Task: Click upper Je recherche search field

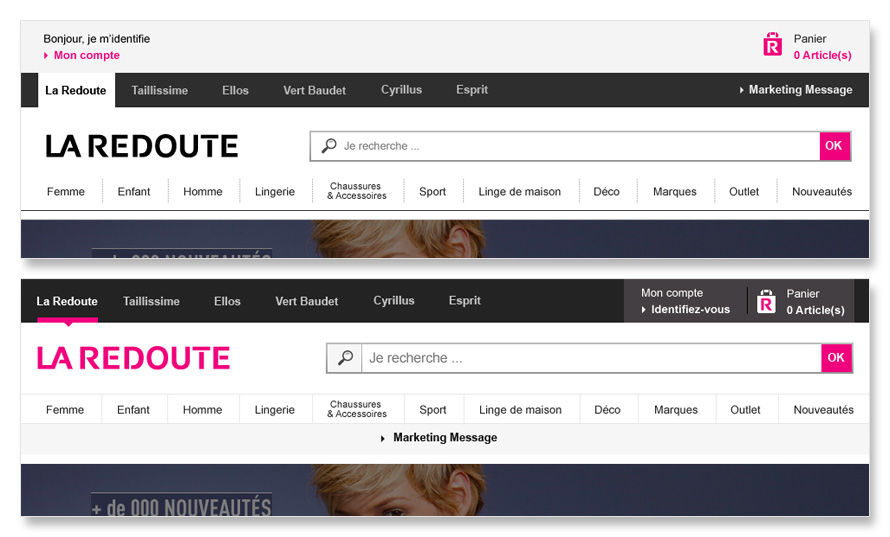Action: 579,146
